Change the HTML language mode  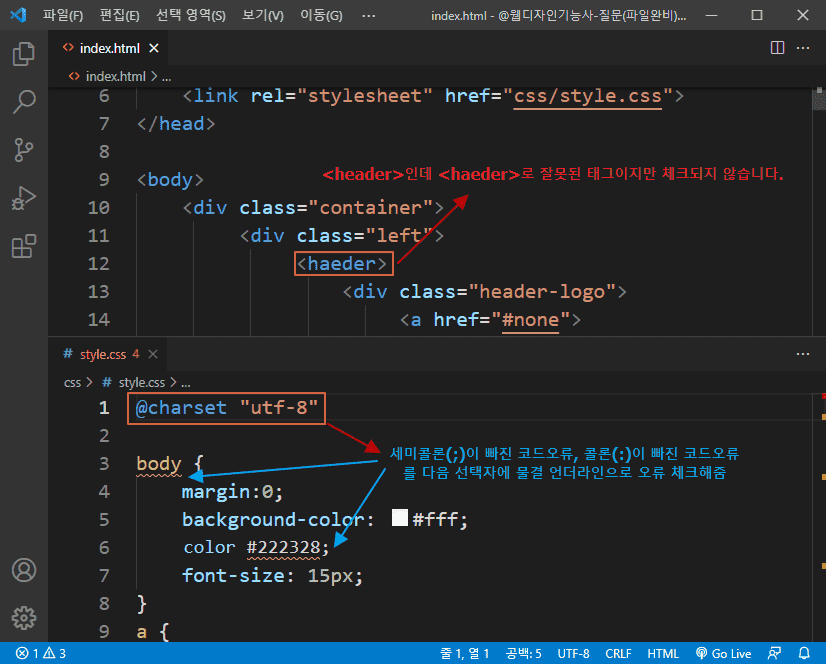(x=663, y=653)
